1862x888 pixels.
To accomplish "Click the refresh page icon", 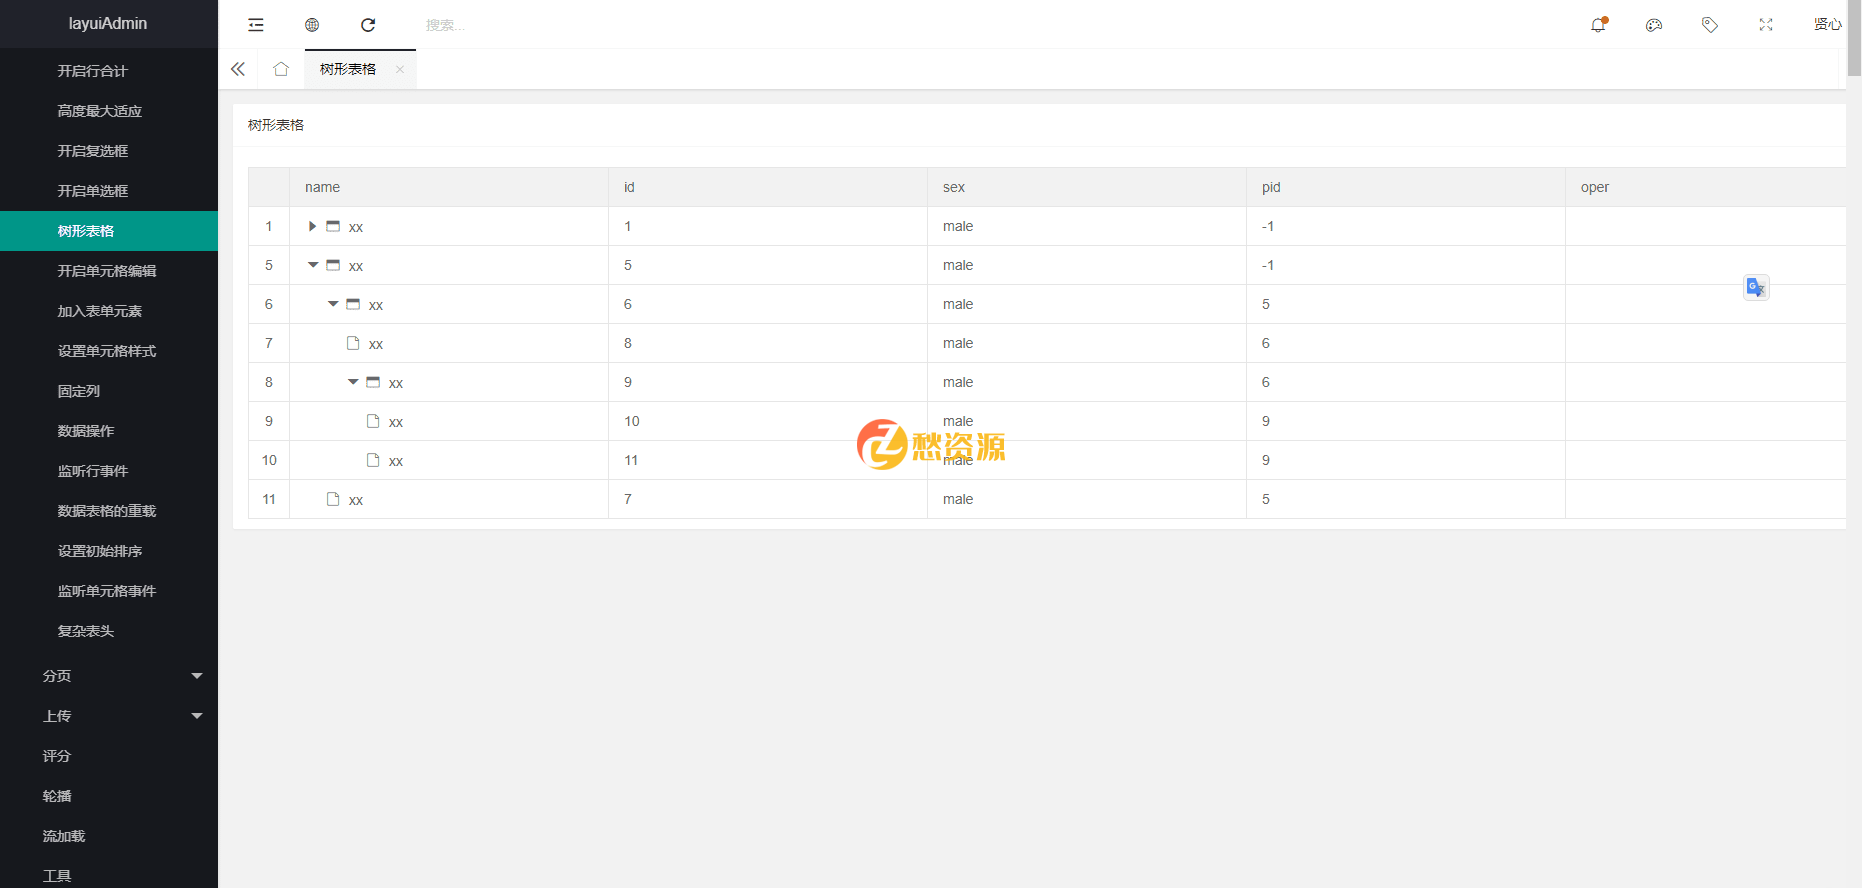I will [368, 25].
